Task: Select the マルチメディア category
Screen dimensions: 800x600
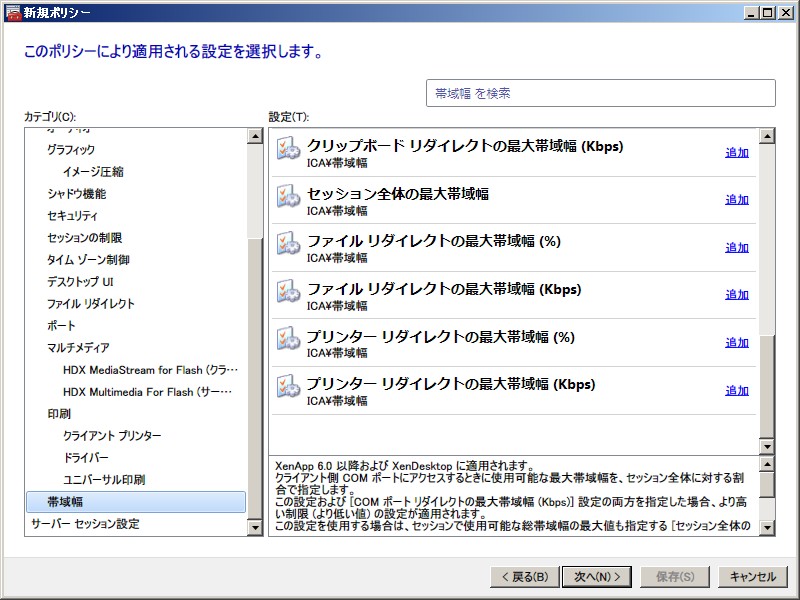Action: pyautogui.click(x=78, y=348)
